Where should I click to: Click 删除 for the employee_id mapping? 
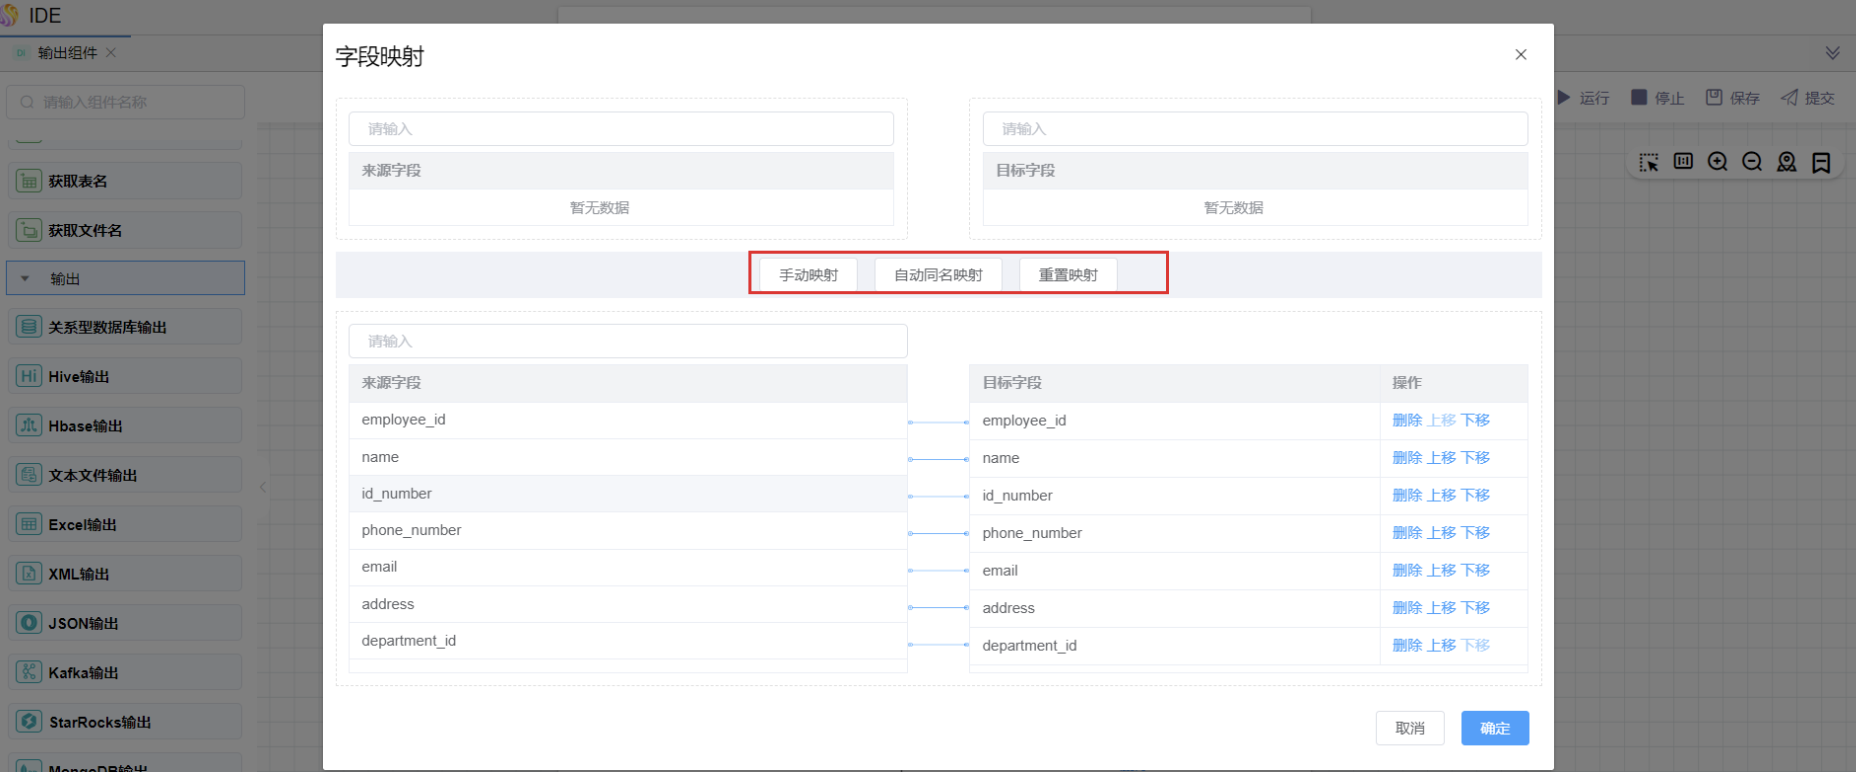1406,420
